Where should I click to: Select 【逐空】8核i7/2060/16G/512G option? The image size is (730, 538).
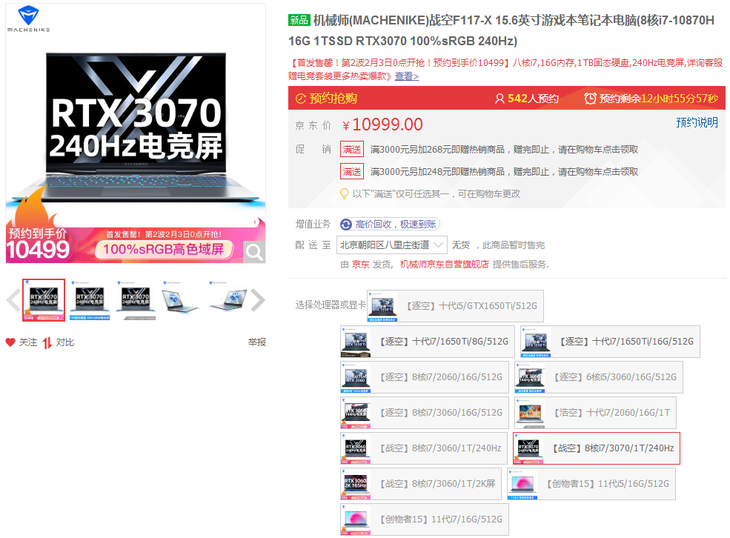tap(423, 377)
